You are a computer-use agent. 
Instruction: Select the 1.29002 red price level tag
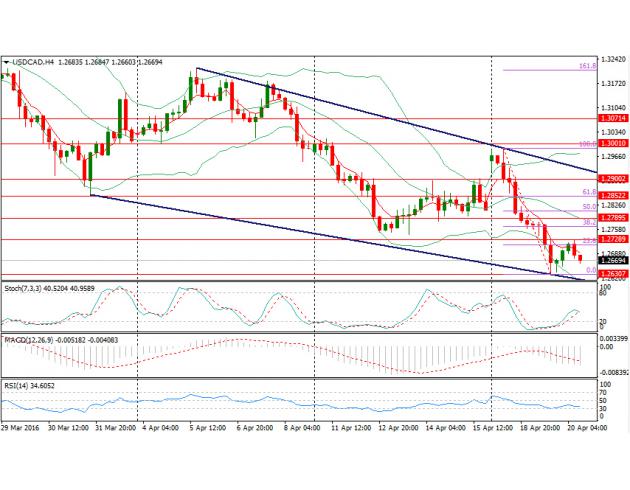[612, 179]
